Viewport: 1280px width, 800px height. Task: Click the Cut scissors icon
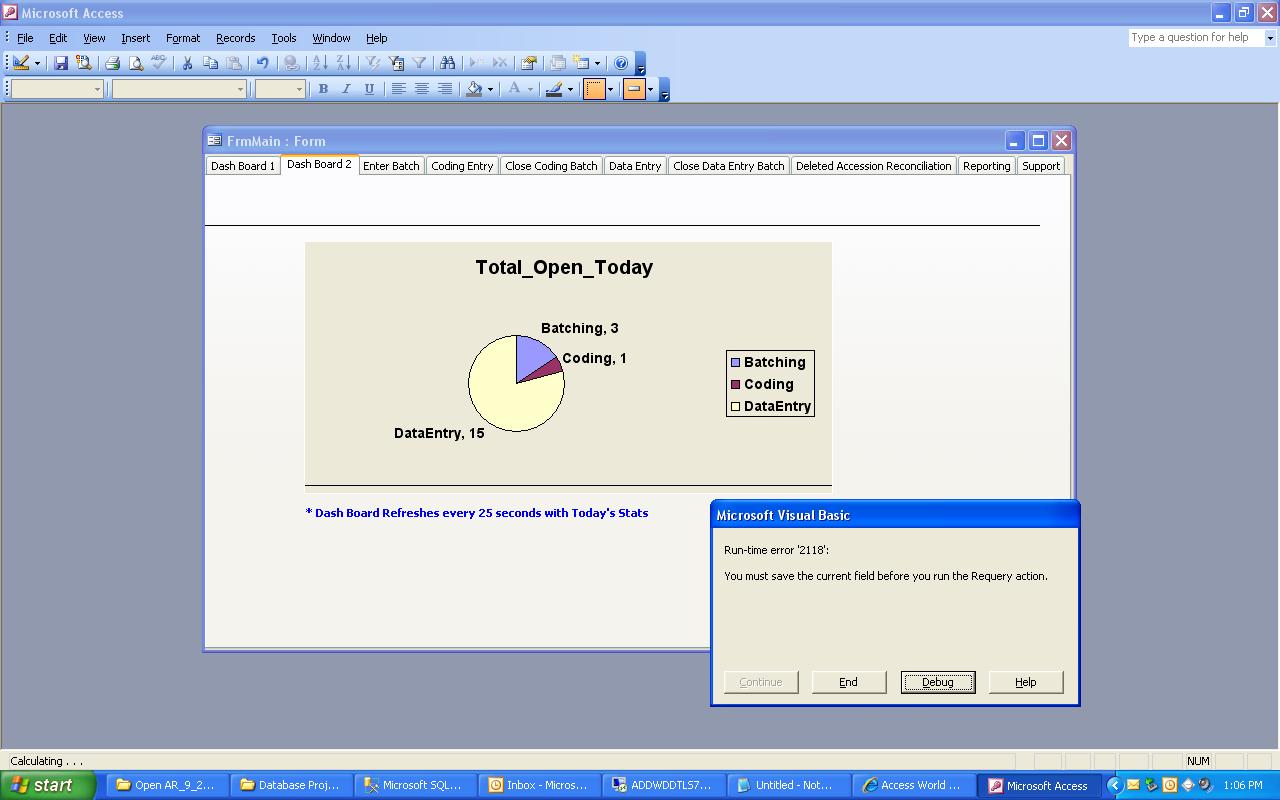click(x=187, y=63)
